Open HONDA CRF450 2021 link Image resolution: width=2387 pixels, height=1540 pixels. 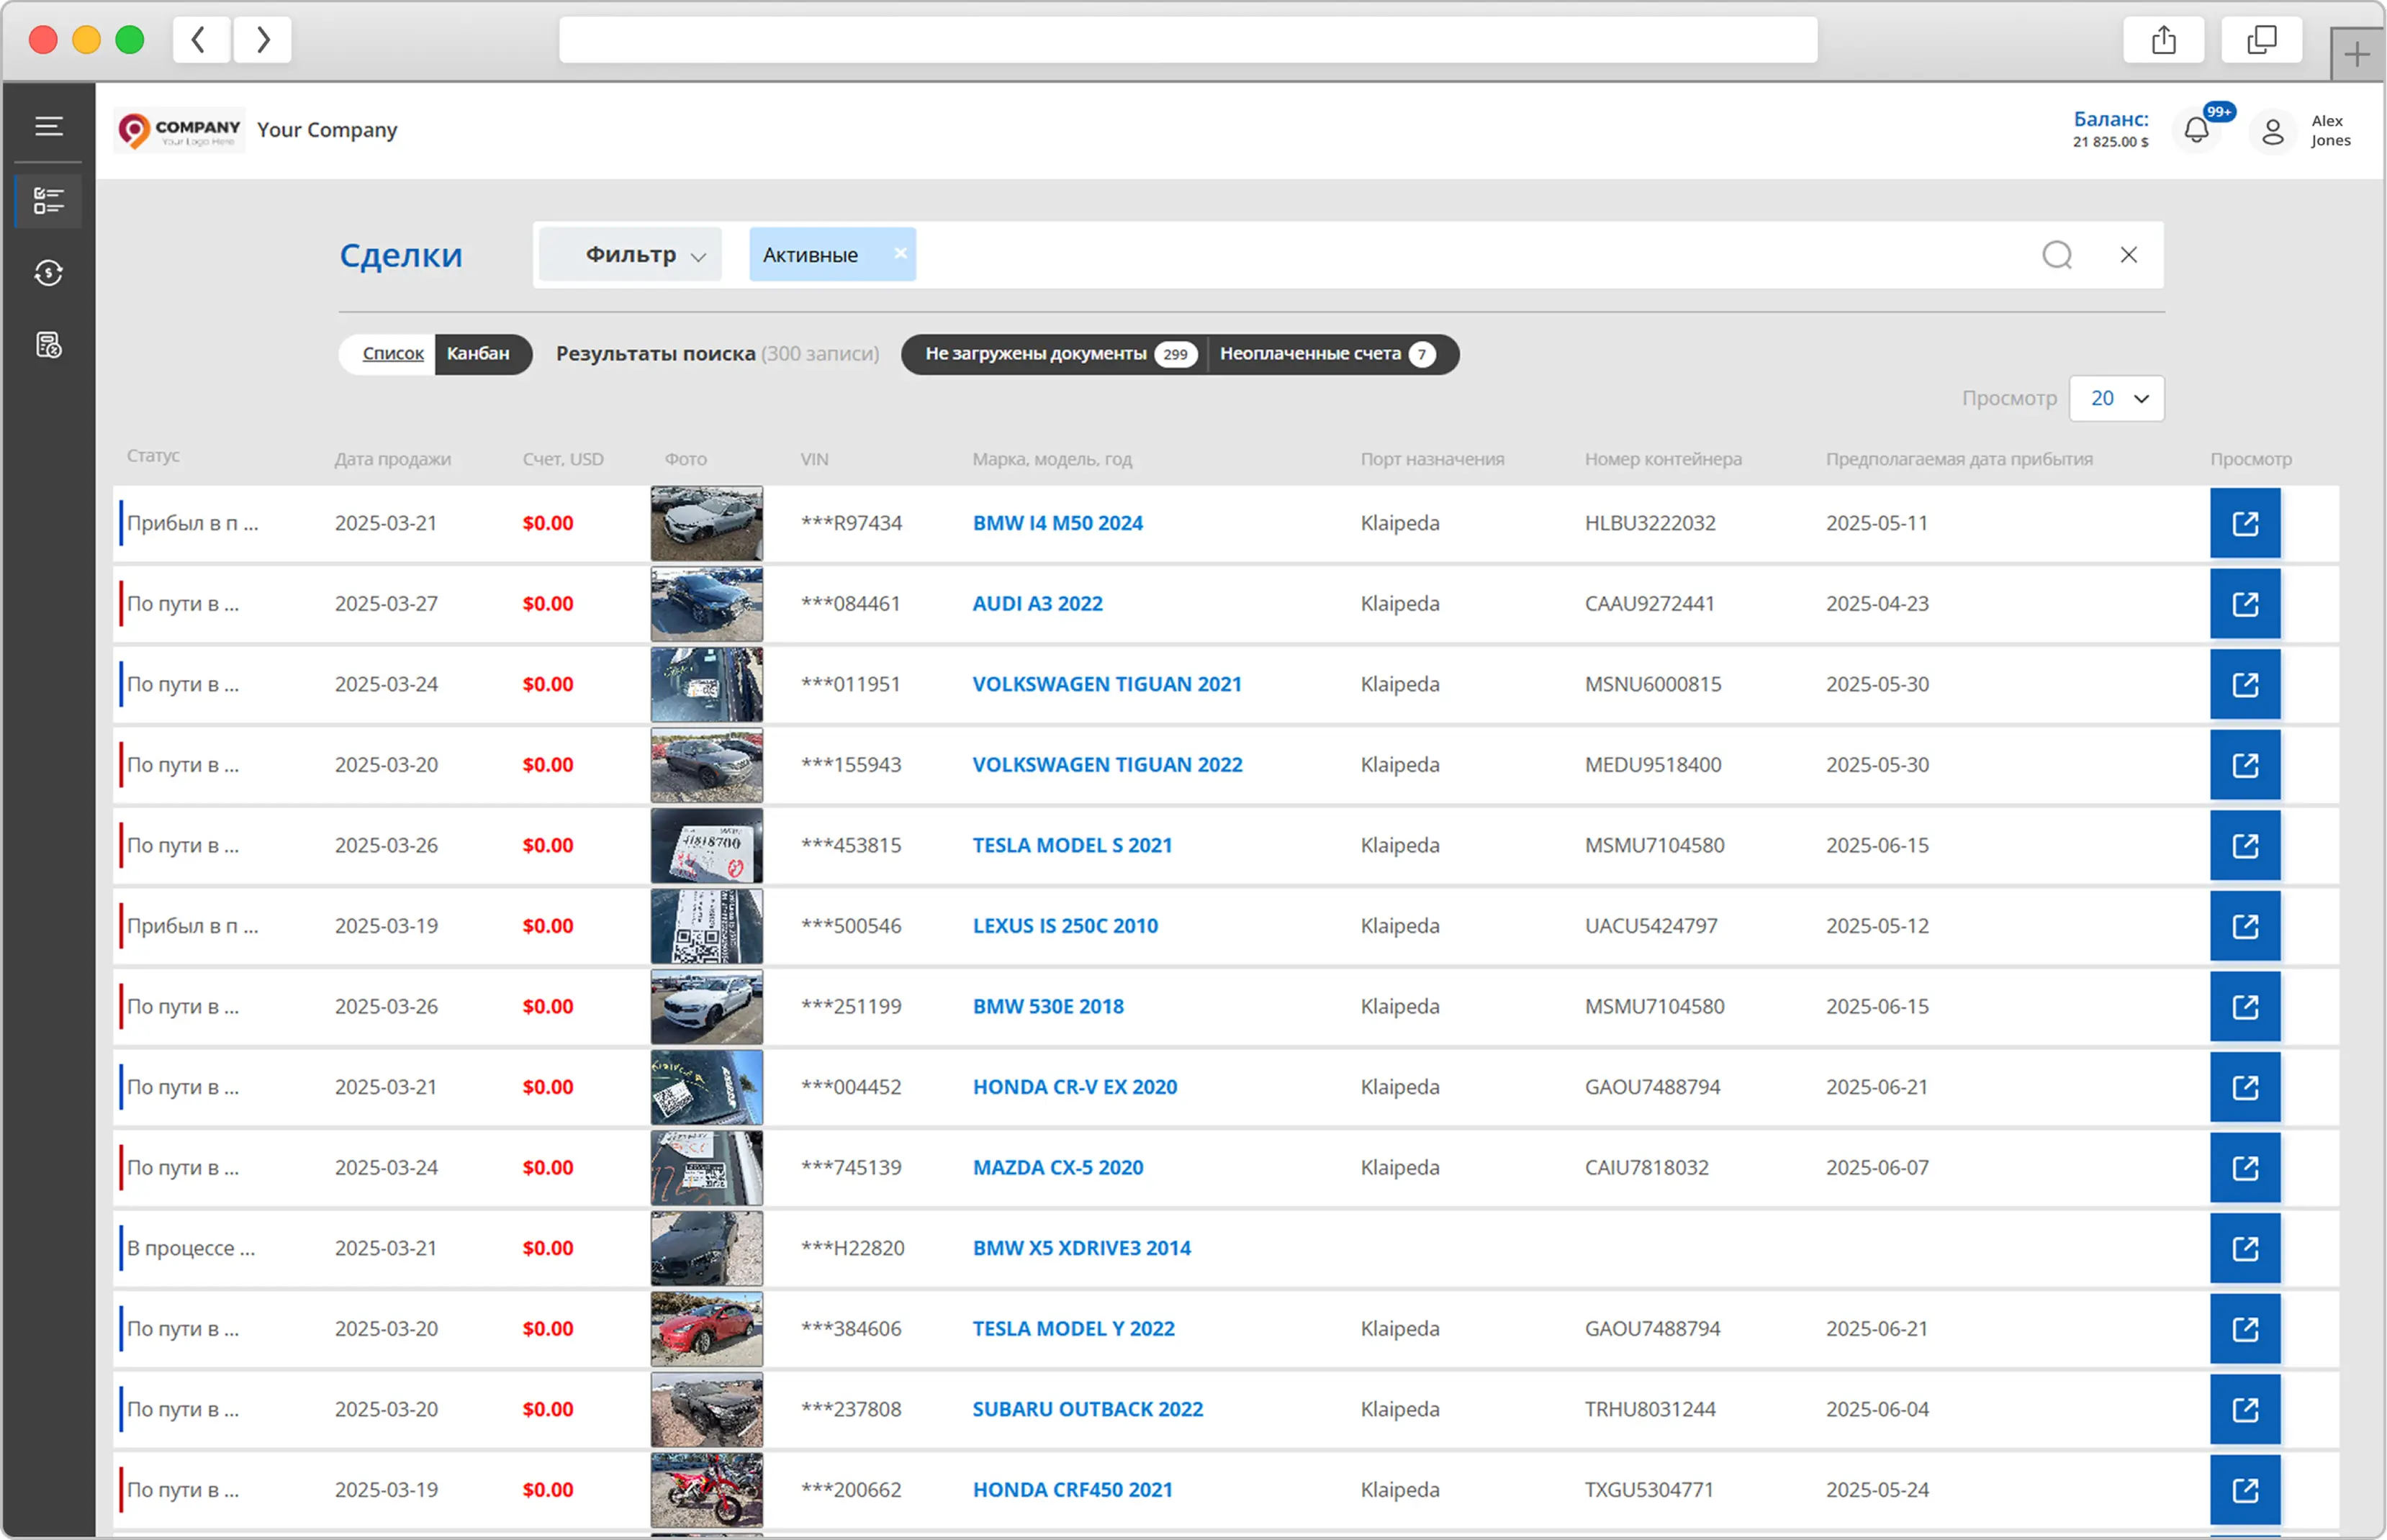click(1072, 1490)
